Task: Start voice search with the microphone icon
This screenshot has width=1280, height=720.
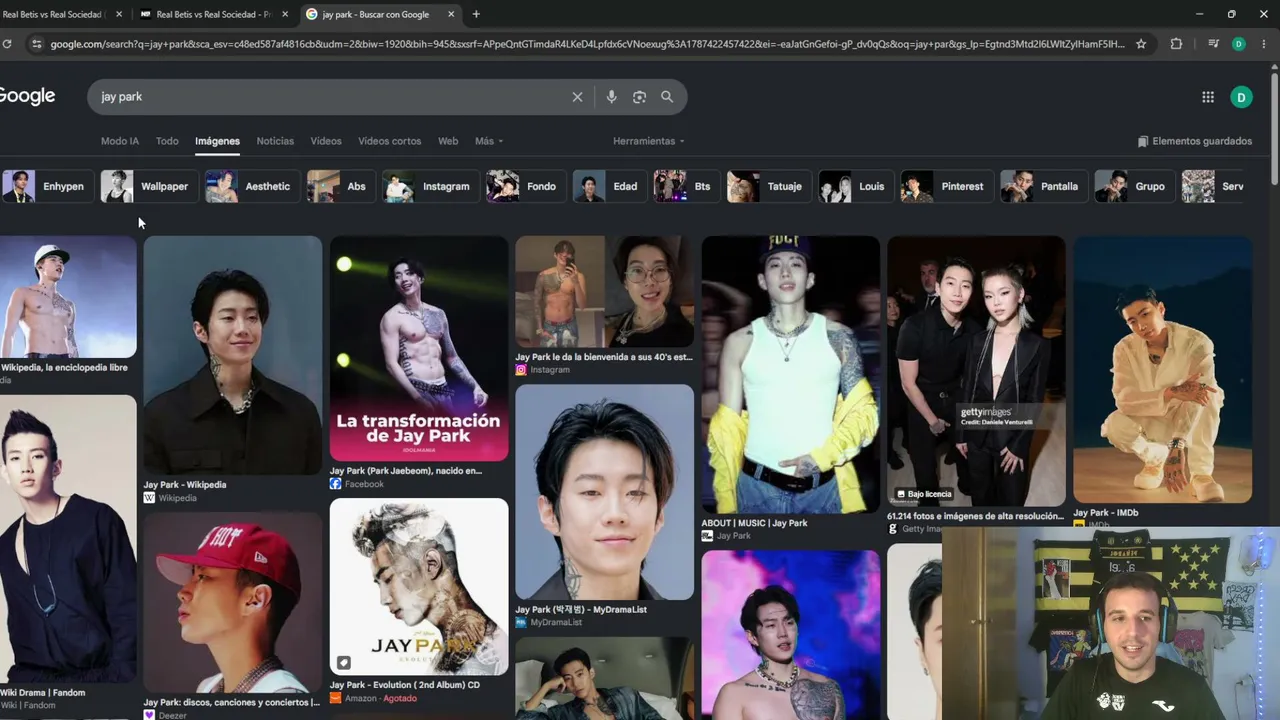Action: pos(611,97)
